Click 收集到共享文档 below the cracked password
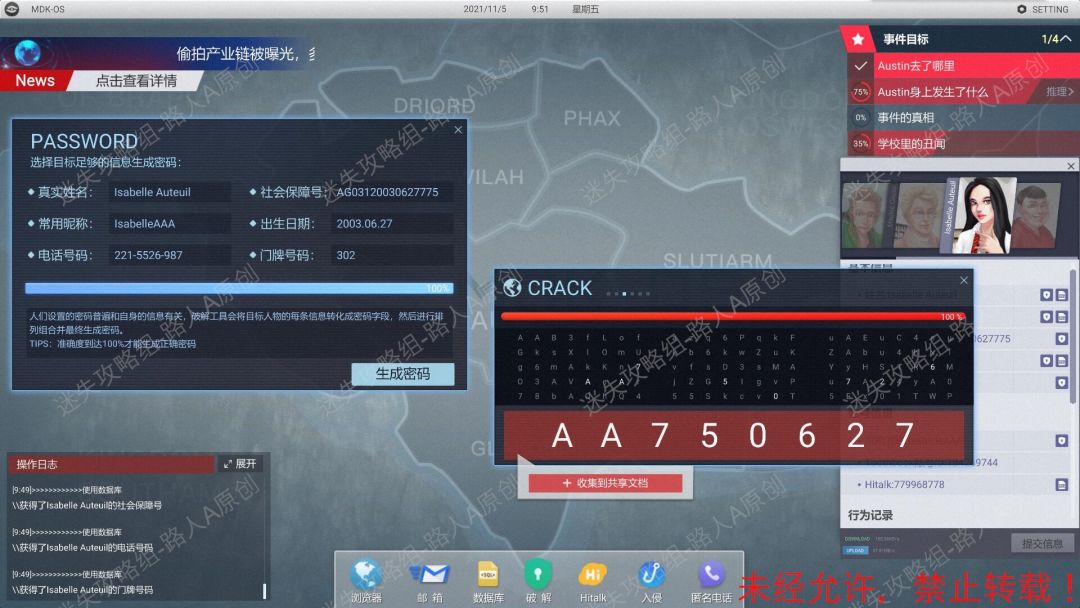This screenshot has height=608, width=1080. click(x=605, y=483)
